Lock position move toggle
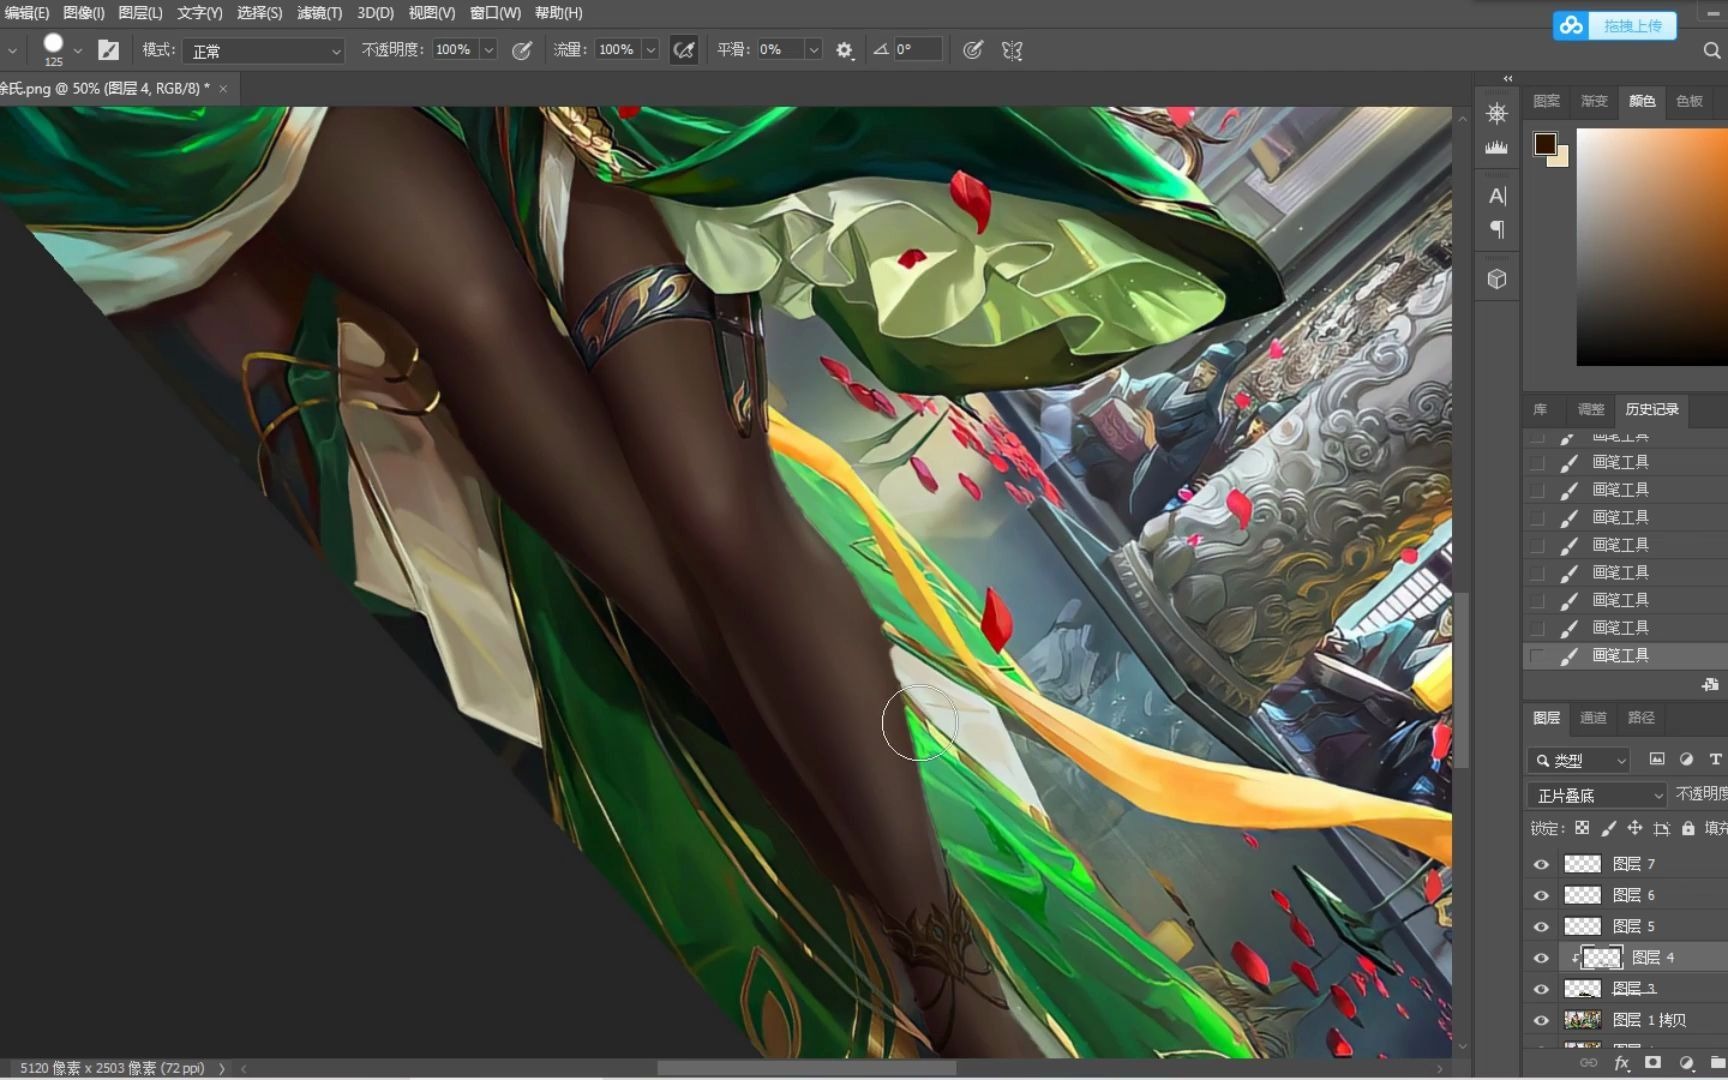This screenshot has width=1728, height=1080. click(x=1635, y=828)
